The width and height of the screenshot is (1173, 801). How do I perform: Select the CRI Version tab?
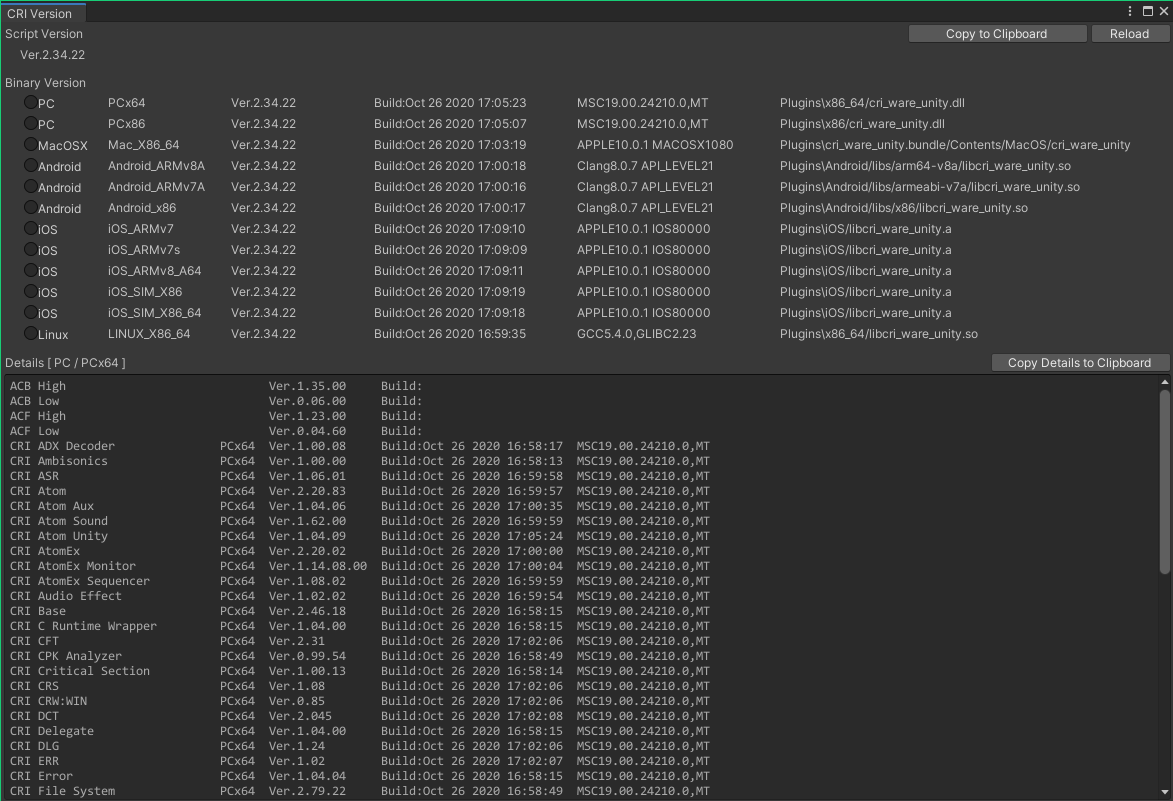point(41,13)
